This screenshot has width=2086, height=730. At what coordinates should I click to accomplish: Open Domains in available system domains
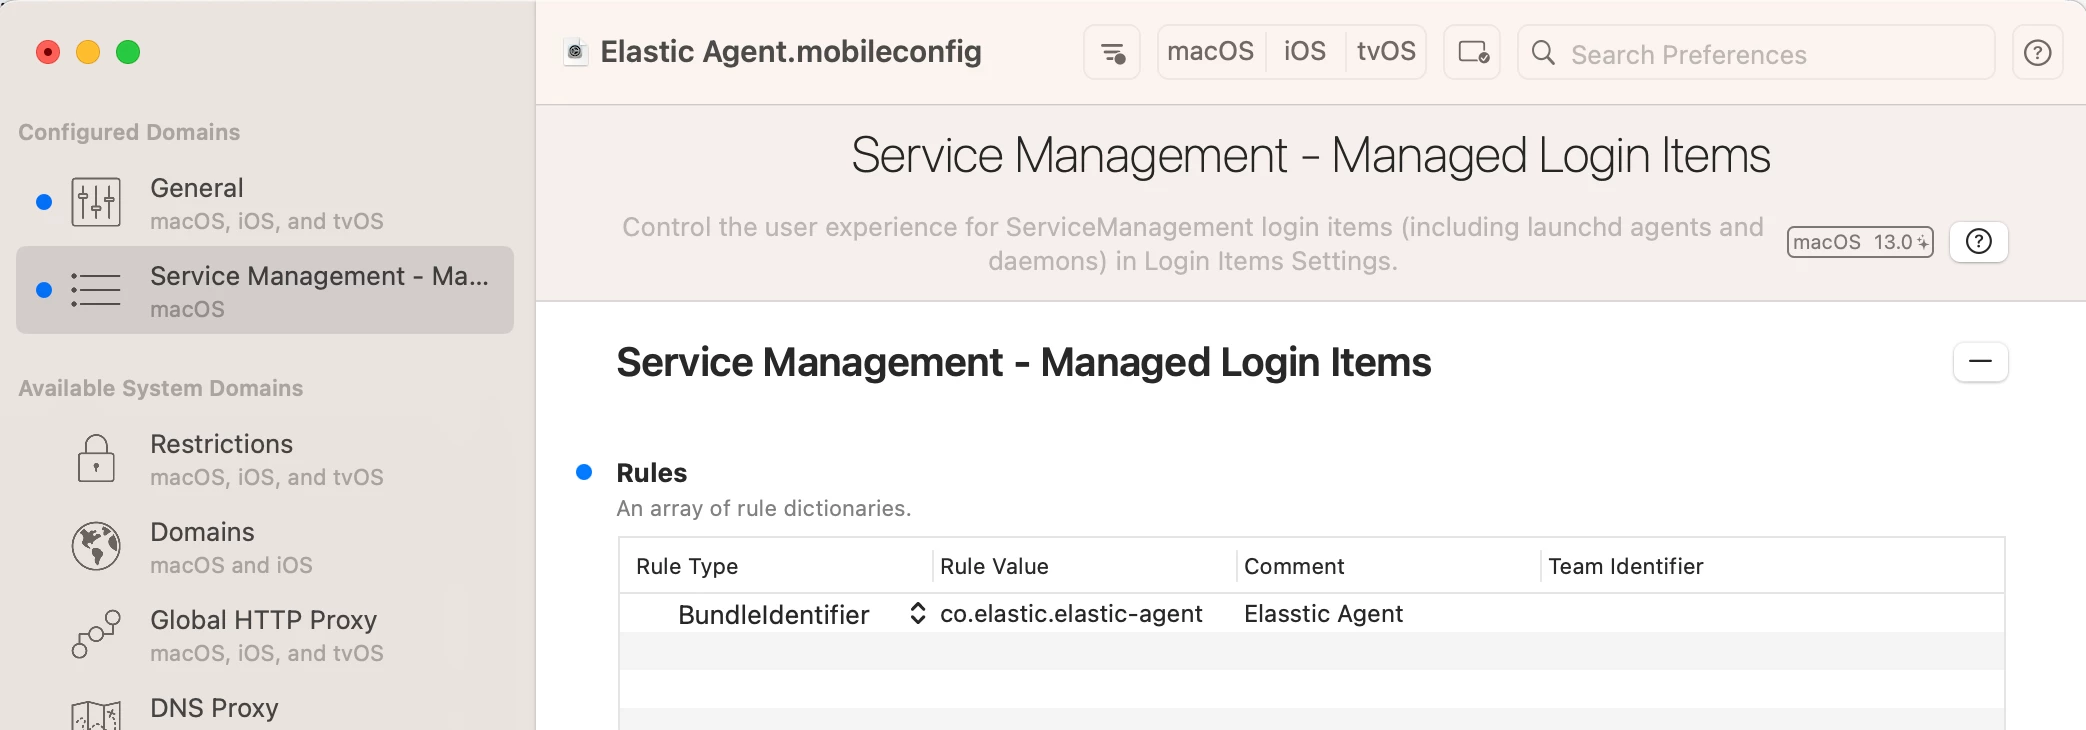coord(265,547)
